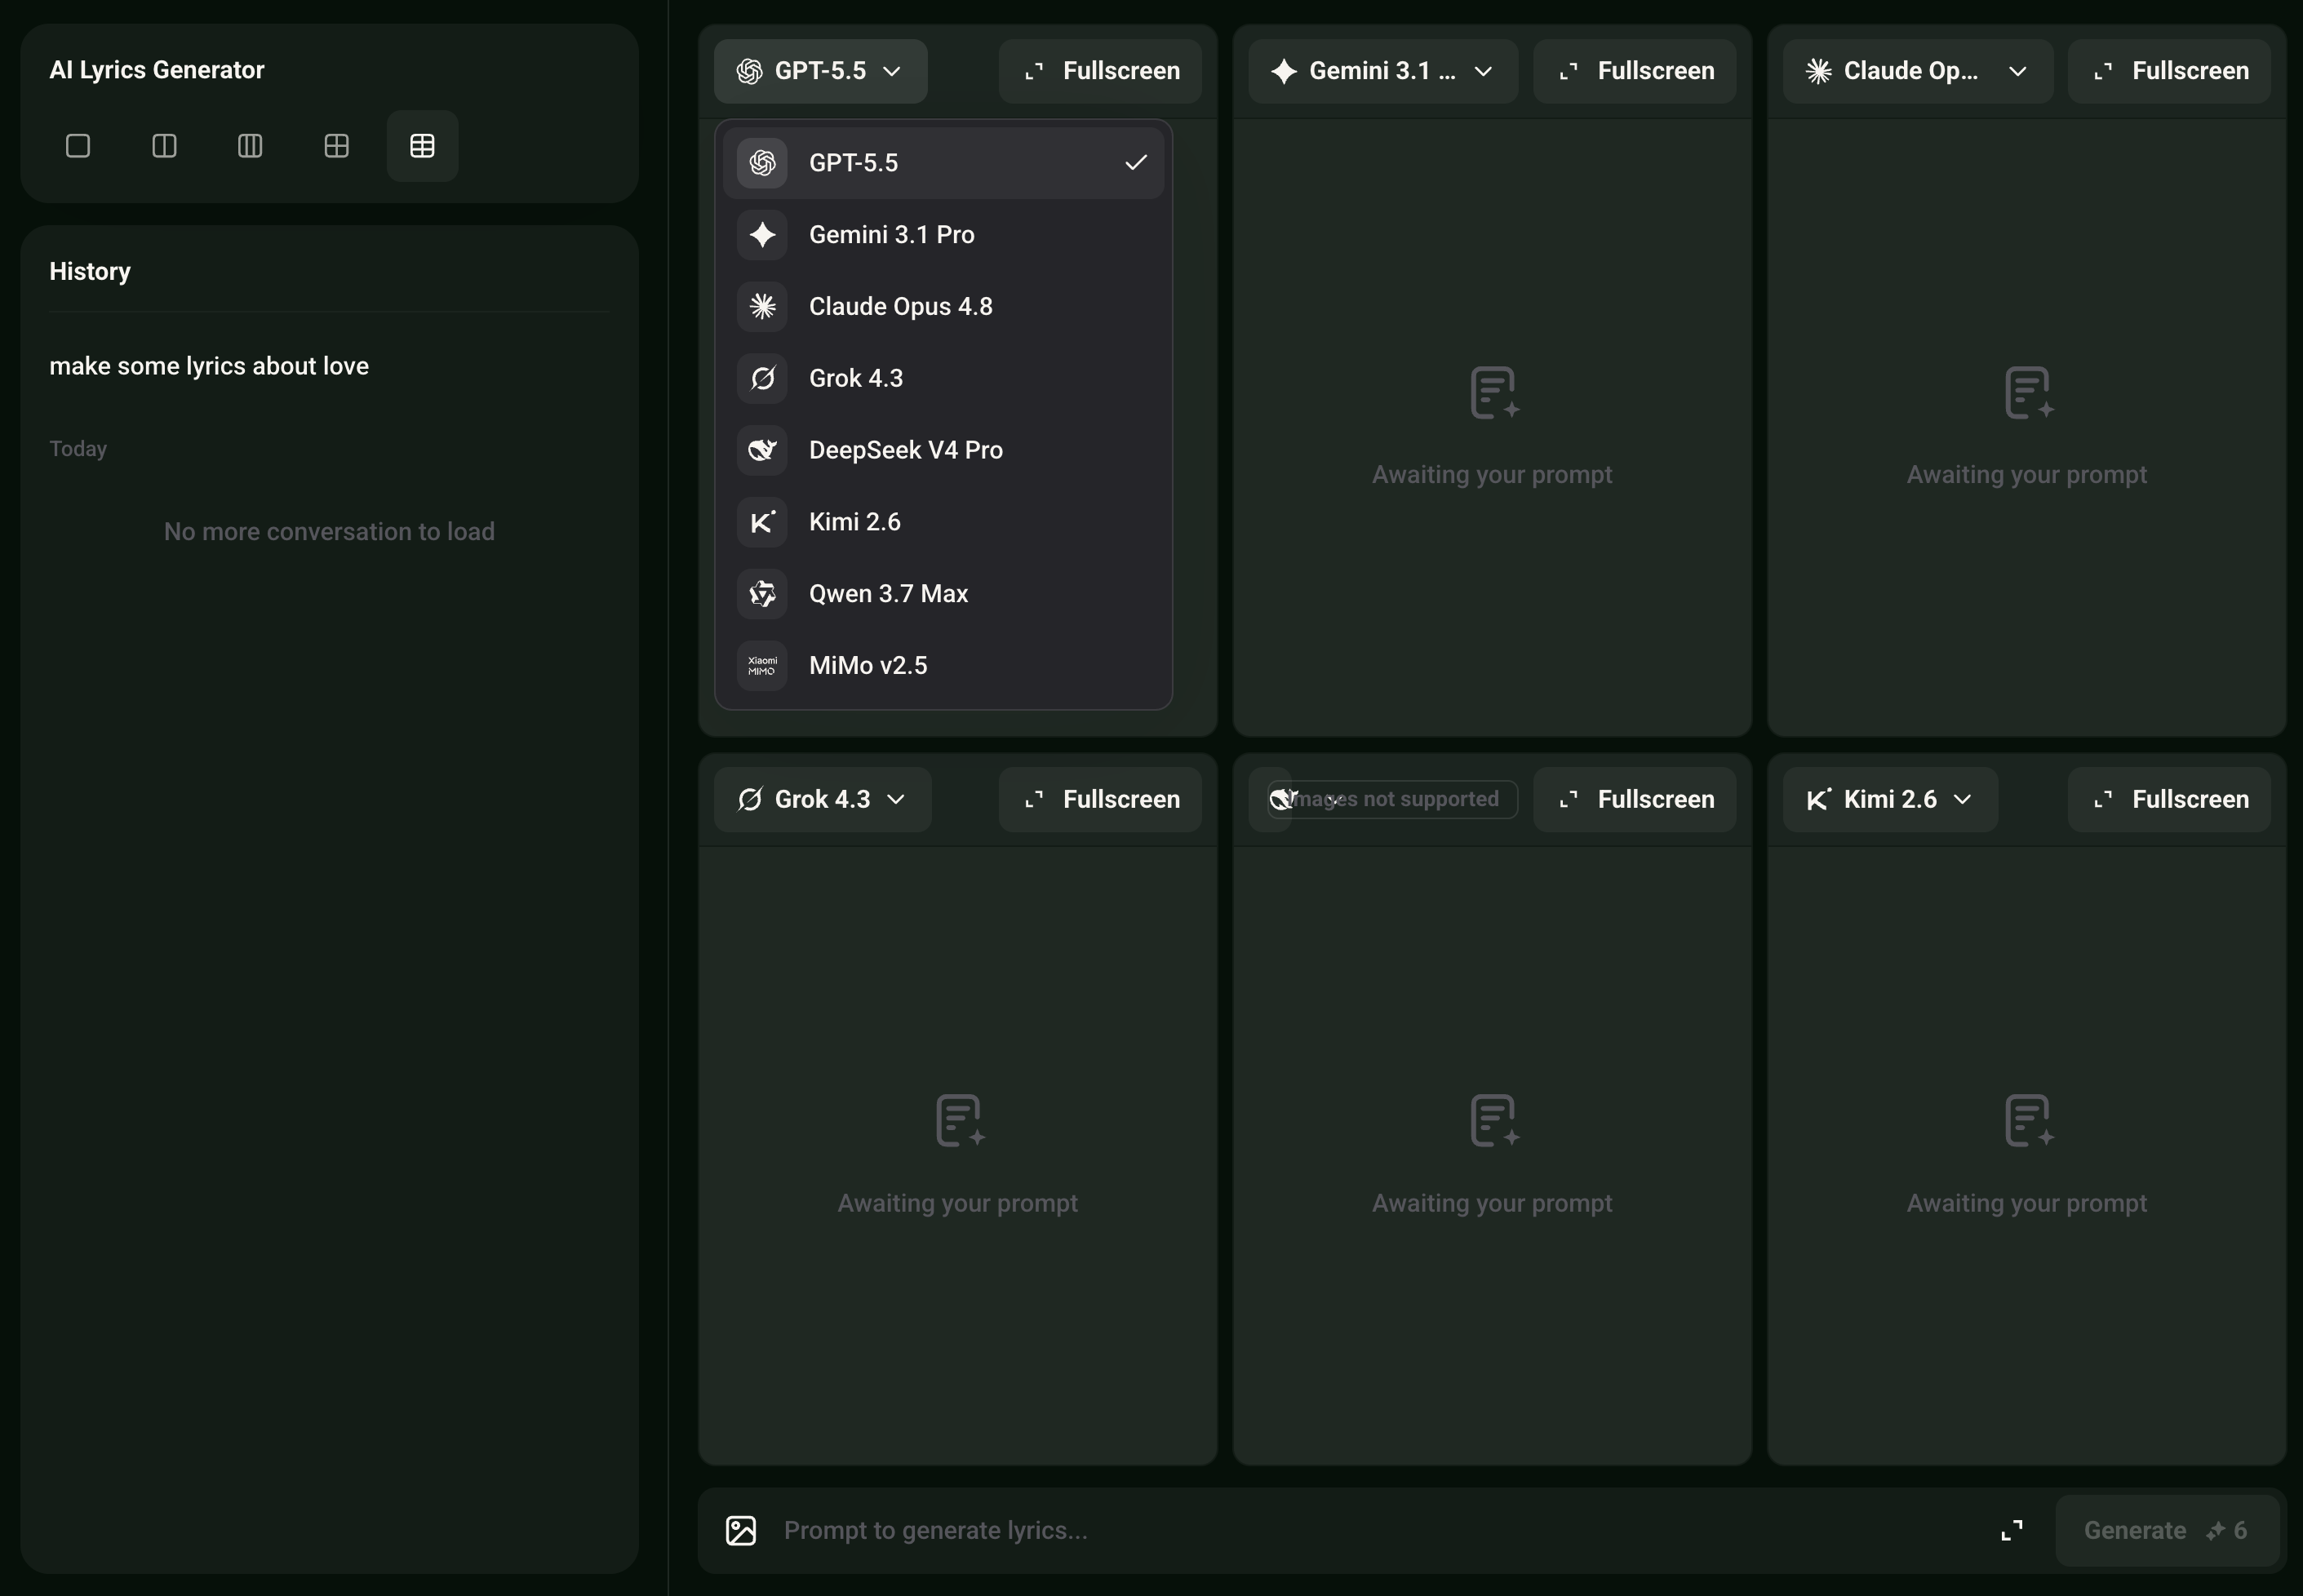Open the Claude Opus model dropdown

pyautogui.click(x=1917, y=71)
